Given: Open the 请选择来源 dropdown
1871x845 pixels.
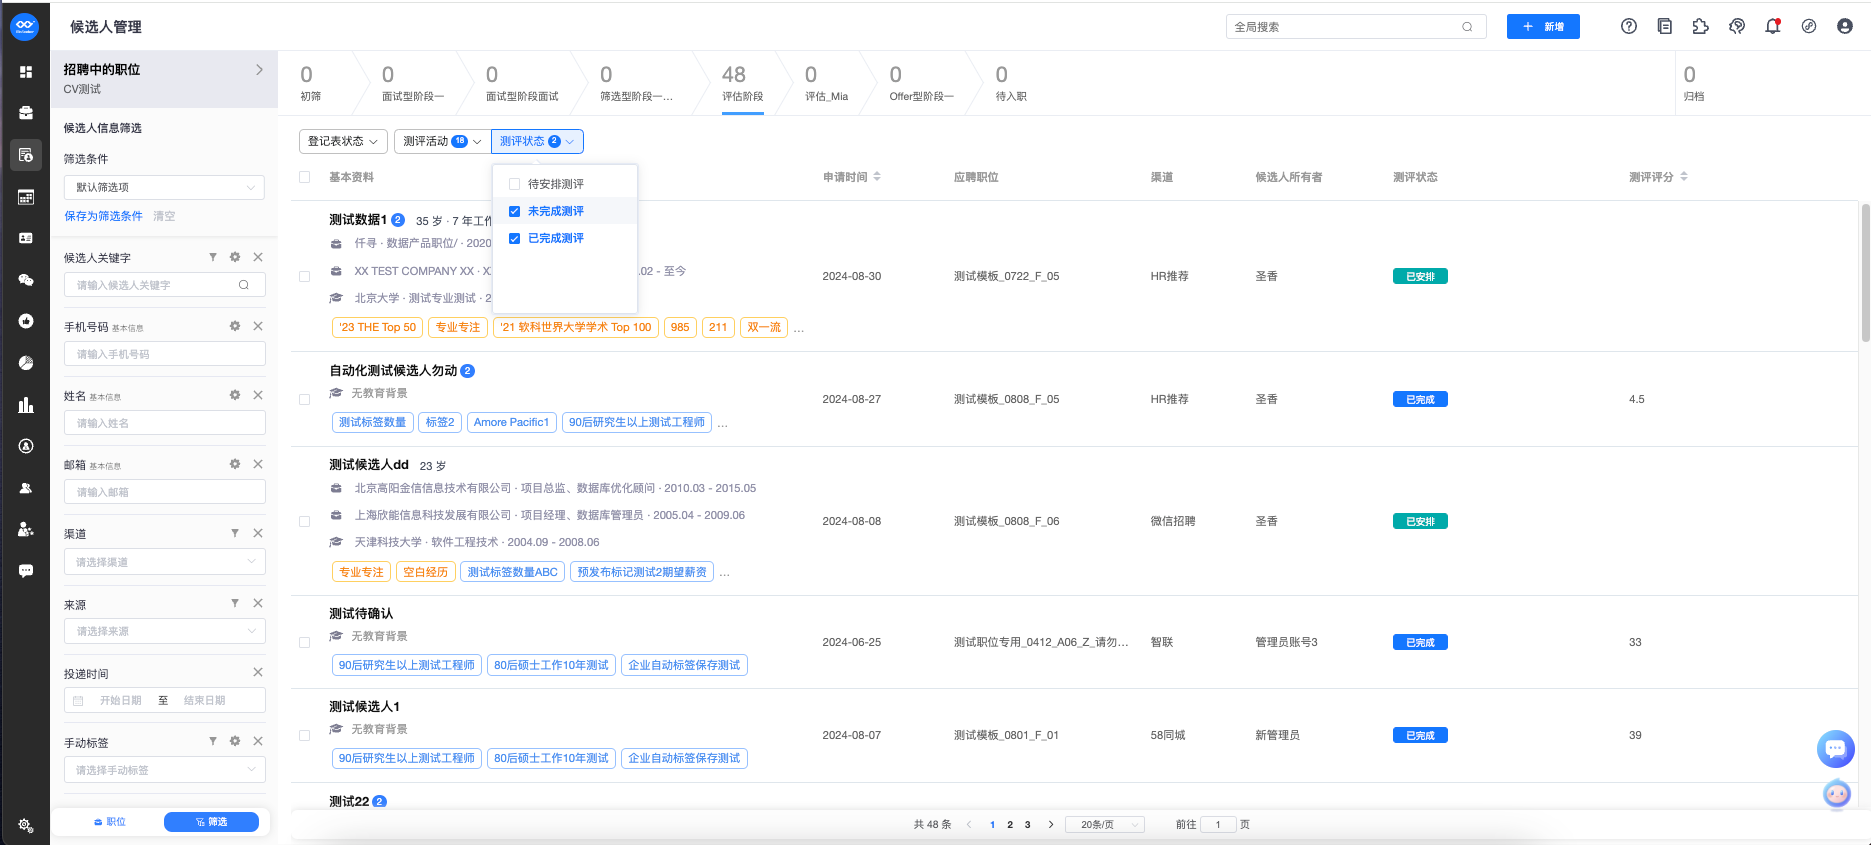Looking at the screenshot, I should coord(165,631).
